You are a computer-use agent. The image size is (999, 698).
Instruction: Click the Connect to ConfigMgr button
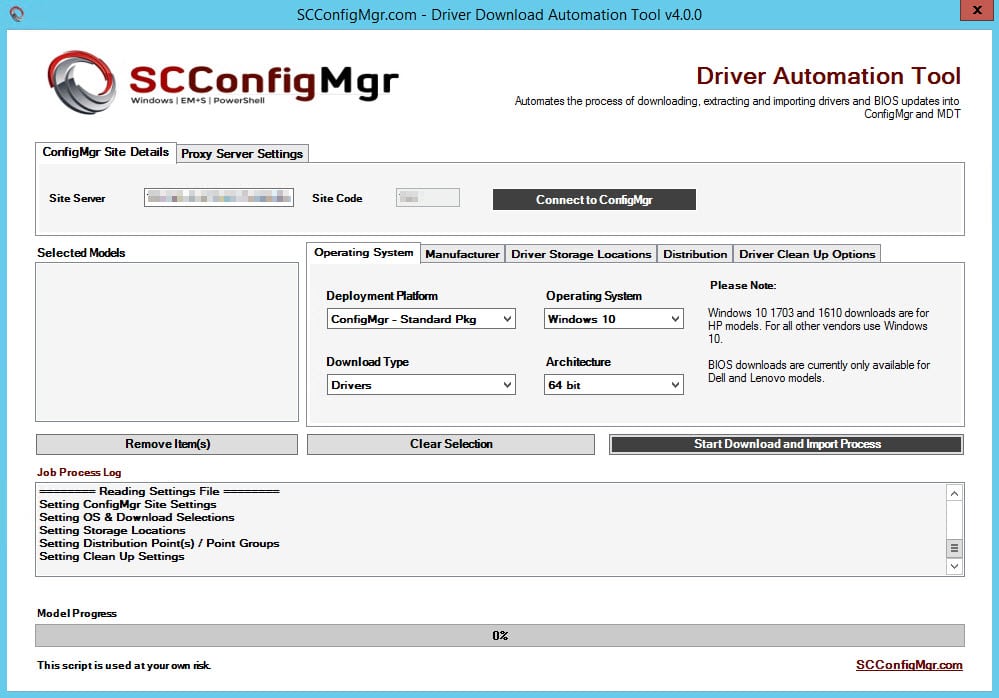pyautogui.click(x=594, y=199)
